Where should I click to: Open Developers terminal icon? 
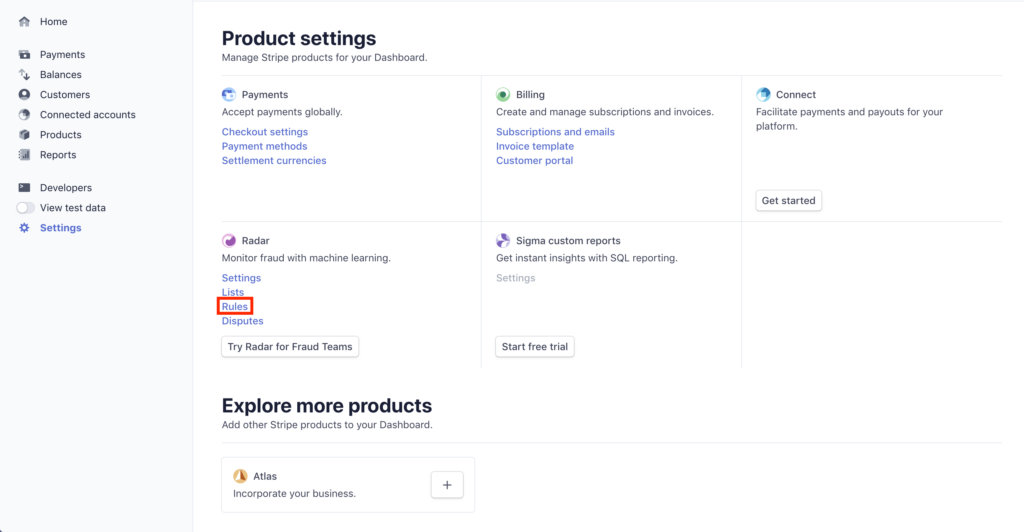[24, 187]
